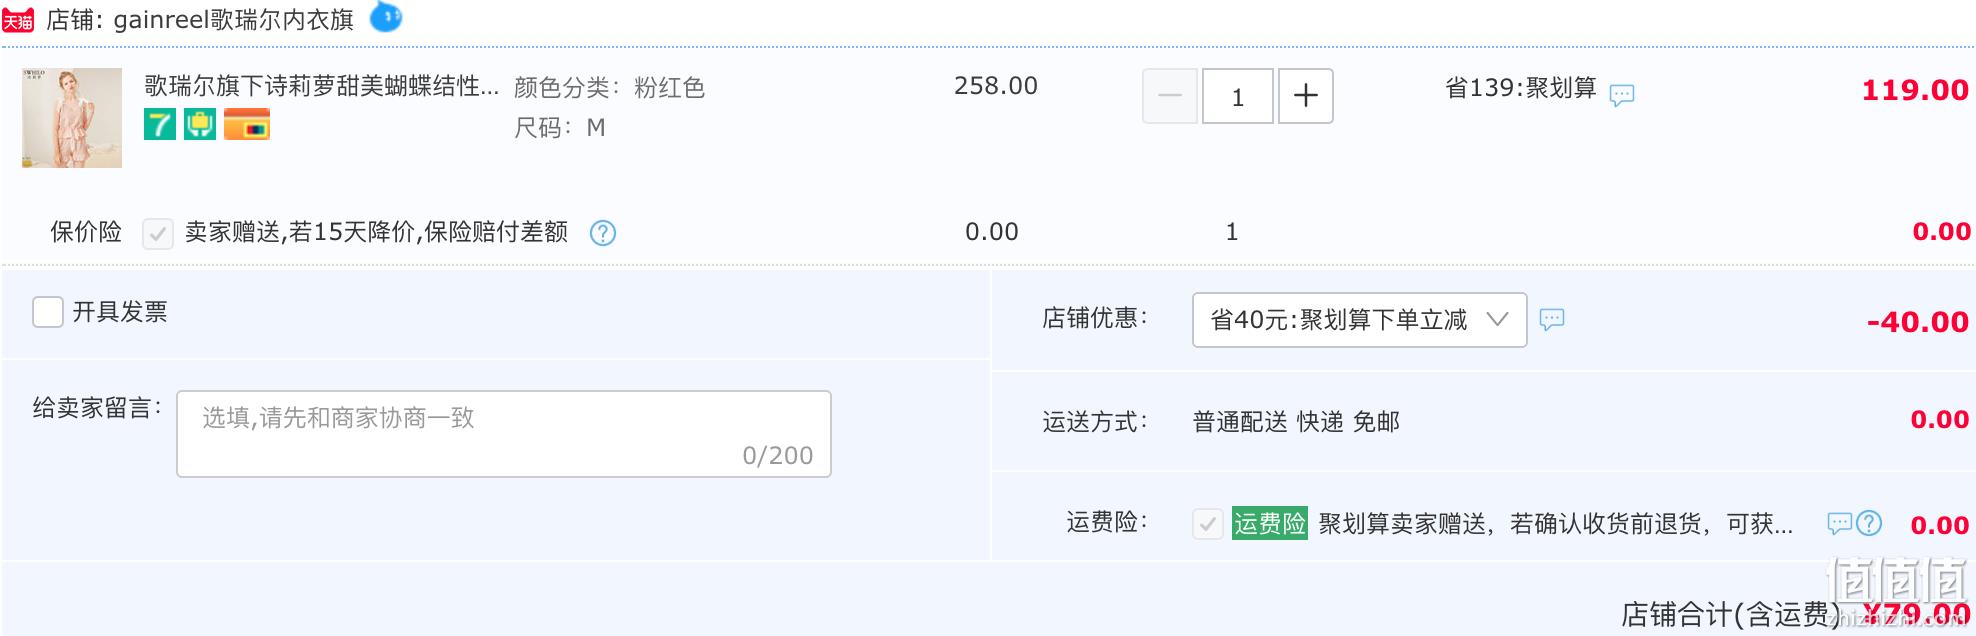
Task: Open comment bubble next to 省139:聚划算
Action: coord(1621,95)
